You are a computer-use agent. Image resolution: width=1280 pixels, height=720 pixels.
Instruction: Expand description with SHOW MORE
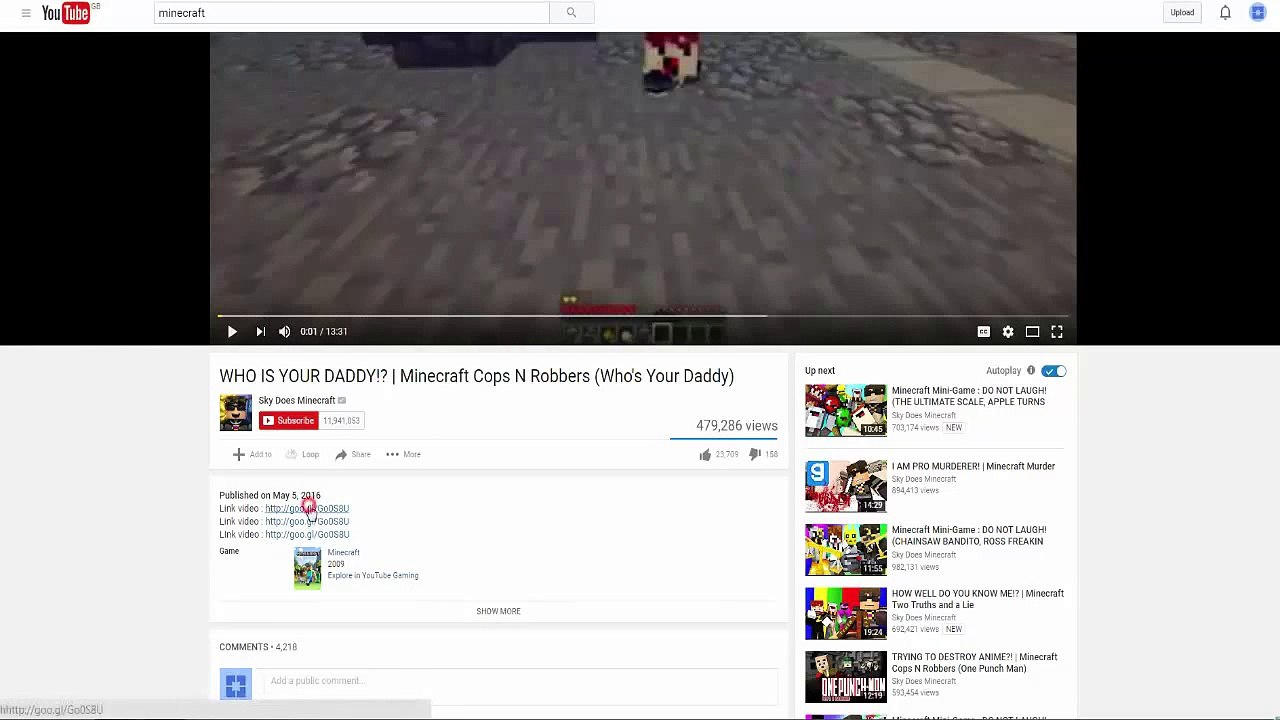coord(498,611)
